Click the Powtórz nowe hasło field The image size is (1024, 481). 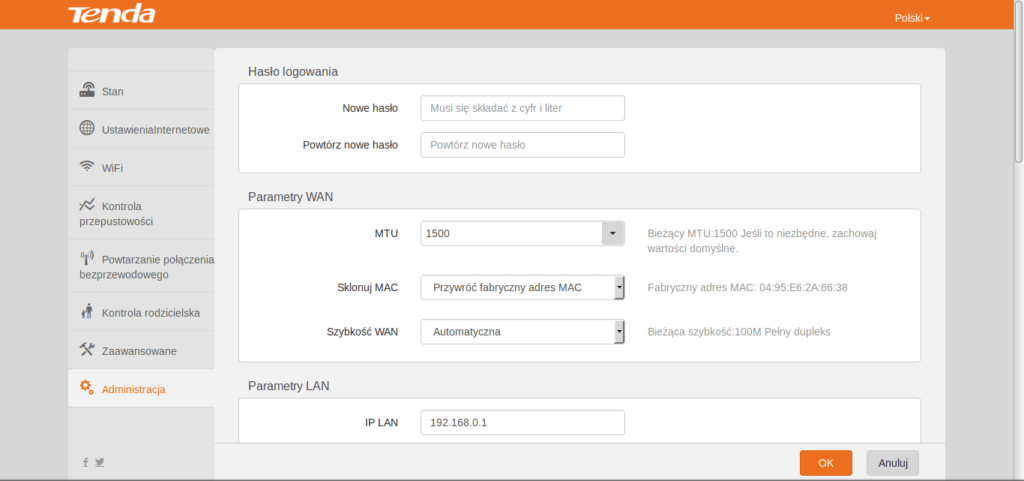522,145
